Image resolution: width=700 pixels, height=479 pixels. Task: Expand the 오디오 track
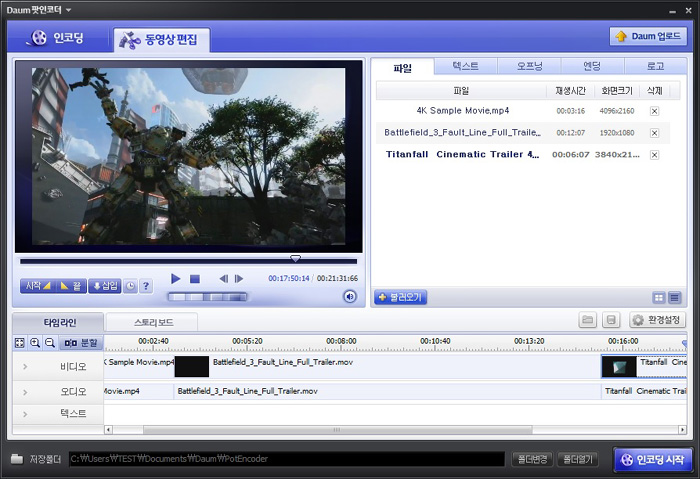click(25, 392)
